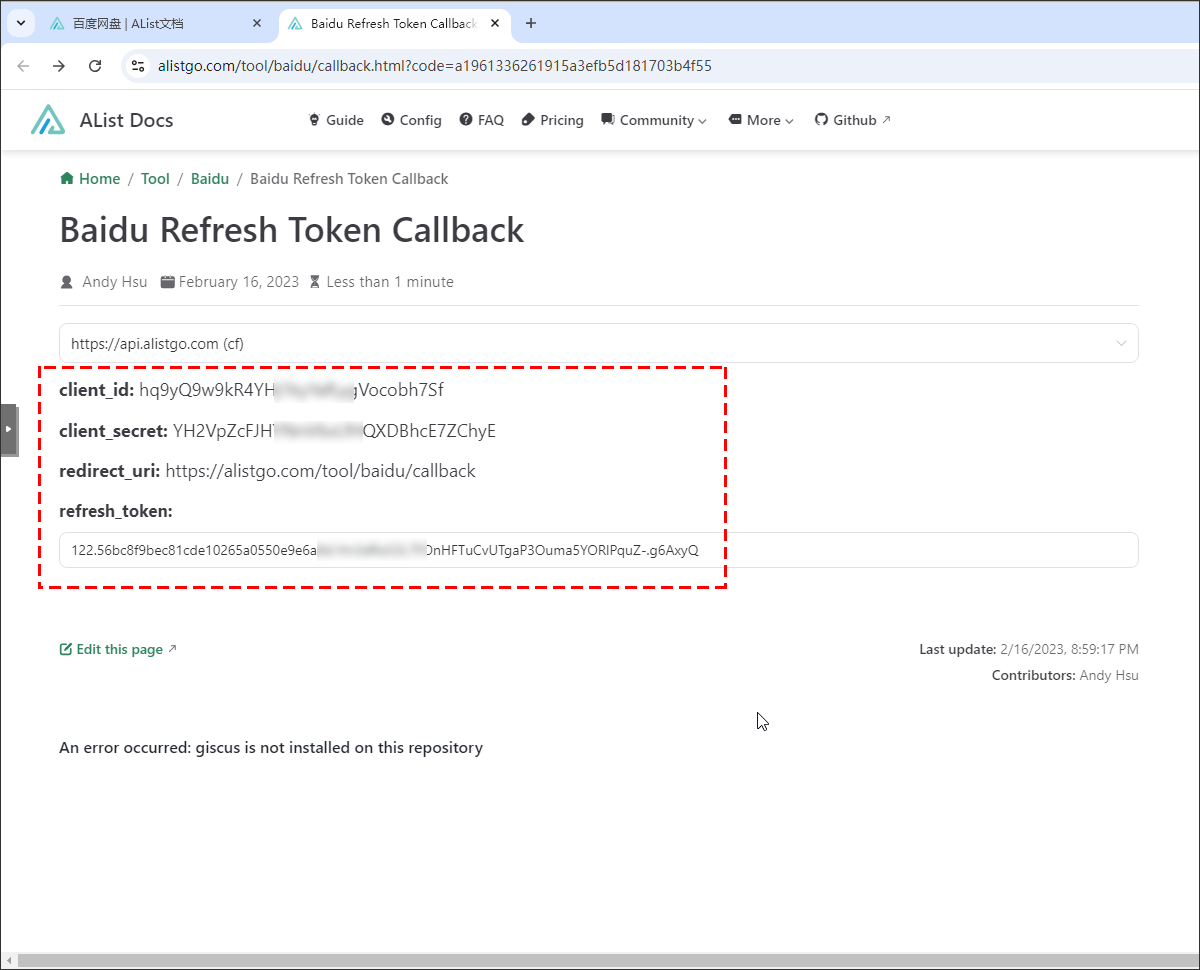This screenshot has height=970, width=1200.
Task: Click the refresh_token text field
Action: pos(598,550)
